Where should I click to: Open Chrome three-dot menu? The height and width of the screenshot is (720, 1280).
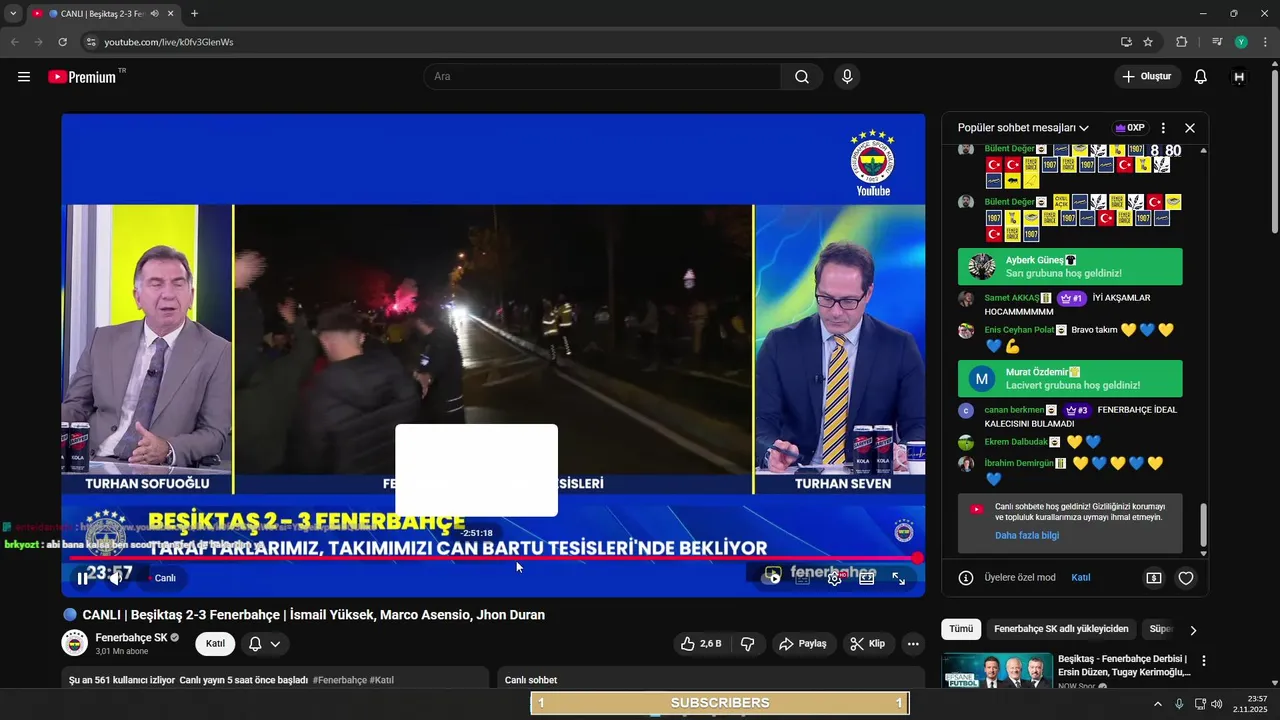point(1266,42)
